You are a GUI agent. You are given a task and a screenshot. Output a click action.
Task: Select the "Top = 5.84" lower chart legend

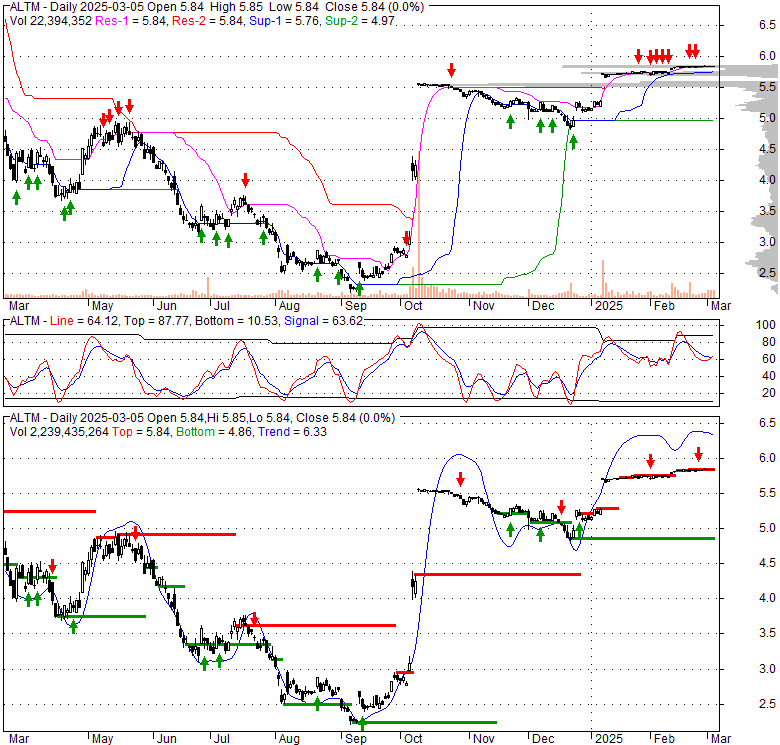141,432
